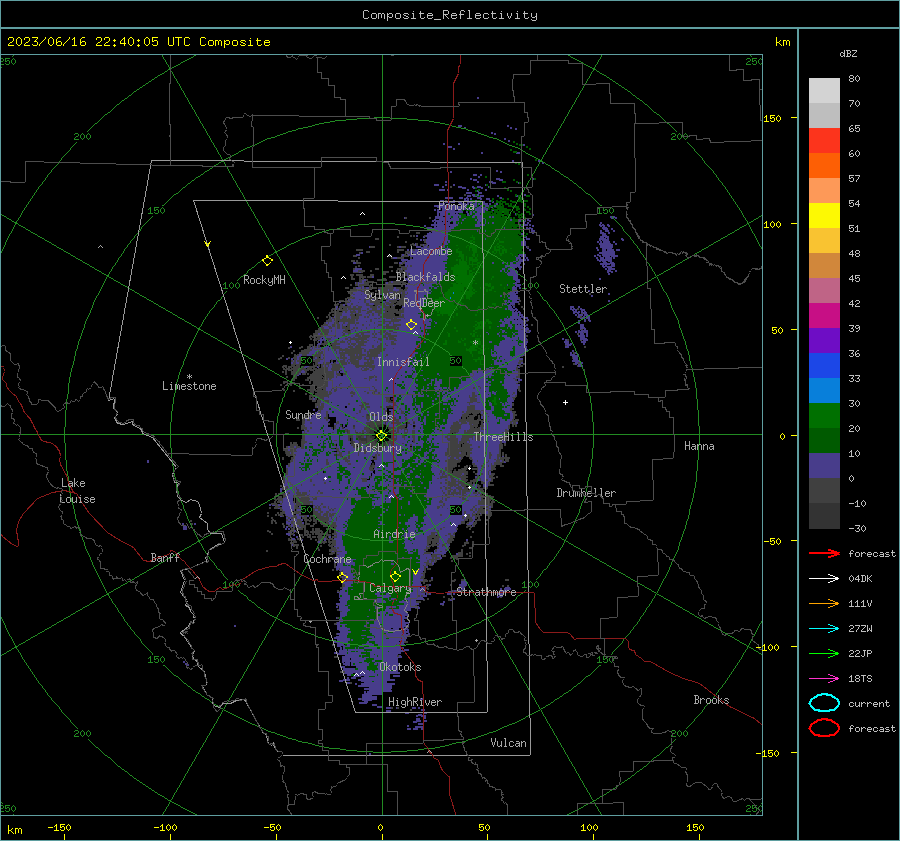Select the bright green 30 dBZ swatch
900x841 pixels.
[x=824, y=416]
